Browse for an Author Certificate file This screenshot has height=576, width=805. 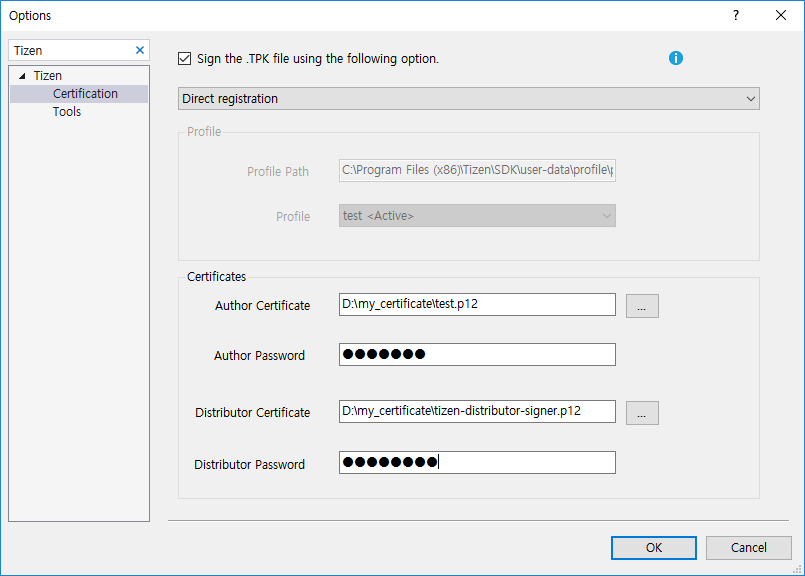point(641,305)
